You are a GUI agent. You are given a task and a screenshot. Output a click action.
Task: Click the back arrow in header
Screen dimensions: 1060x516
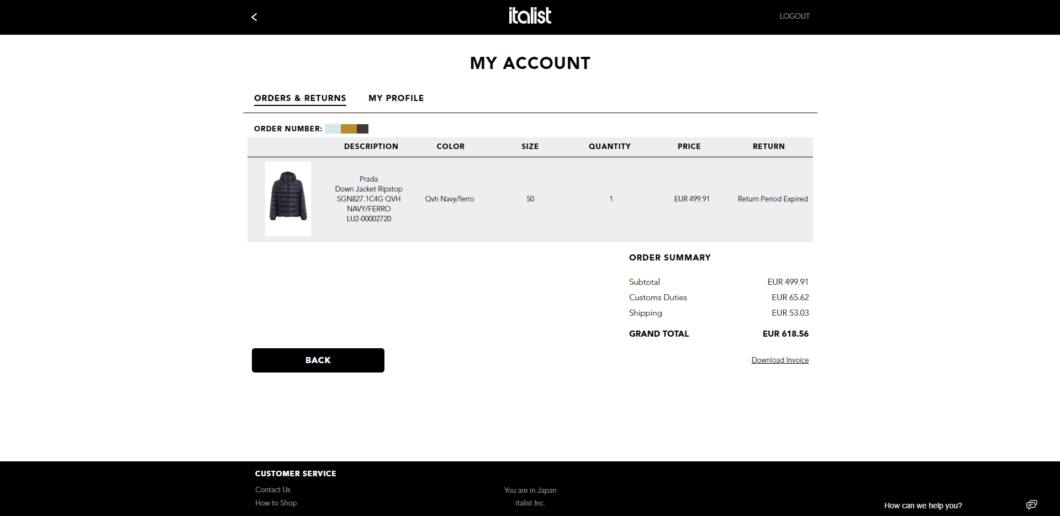(254, 17)
